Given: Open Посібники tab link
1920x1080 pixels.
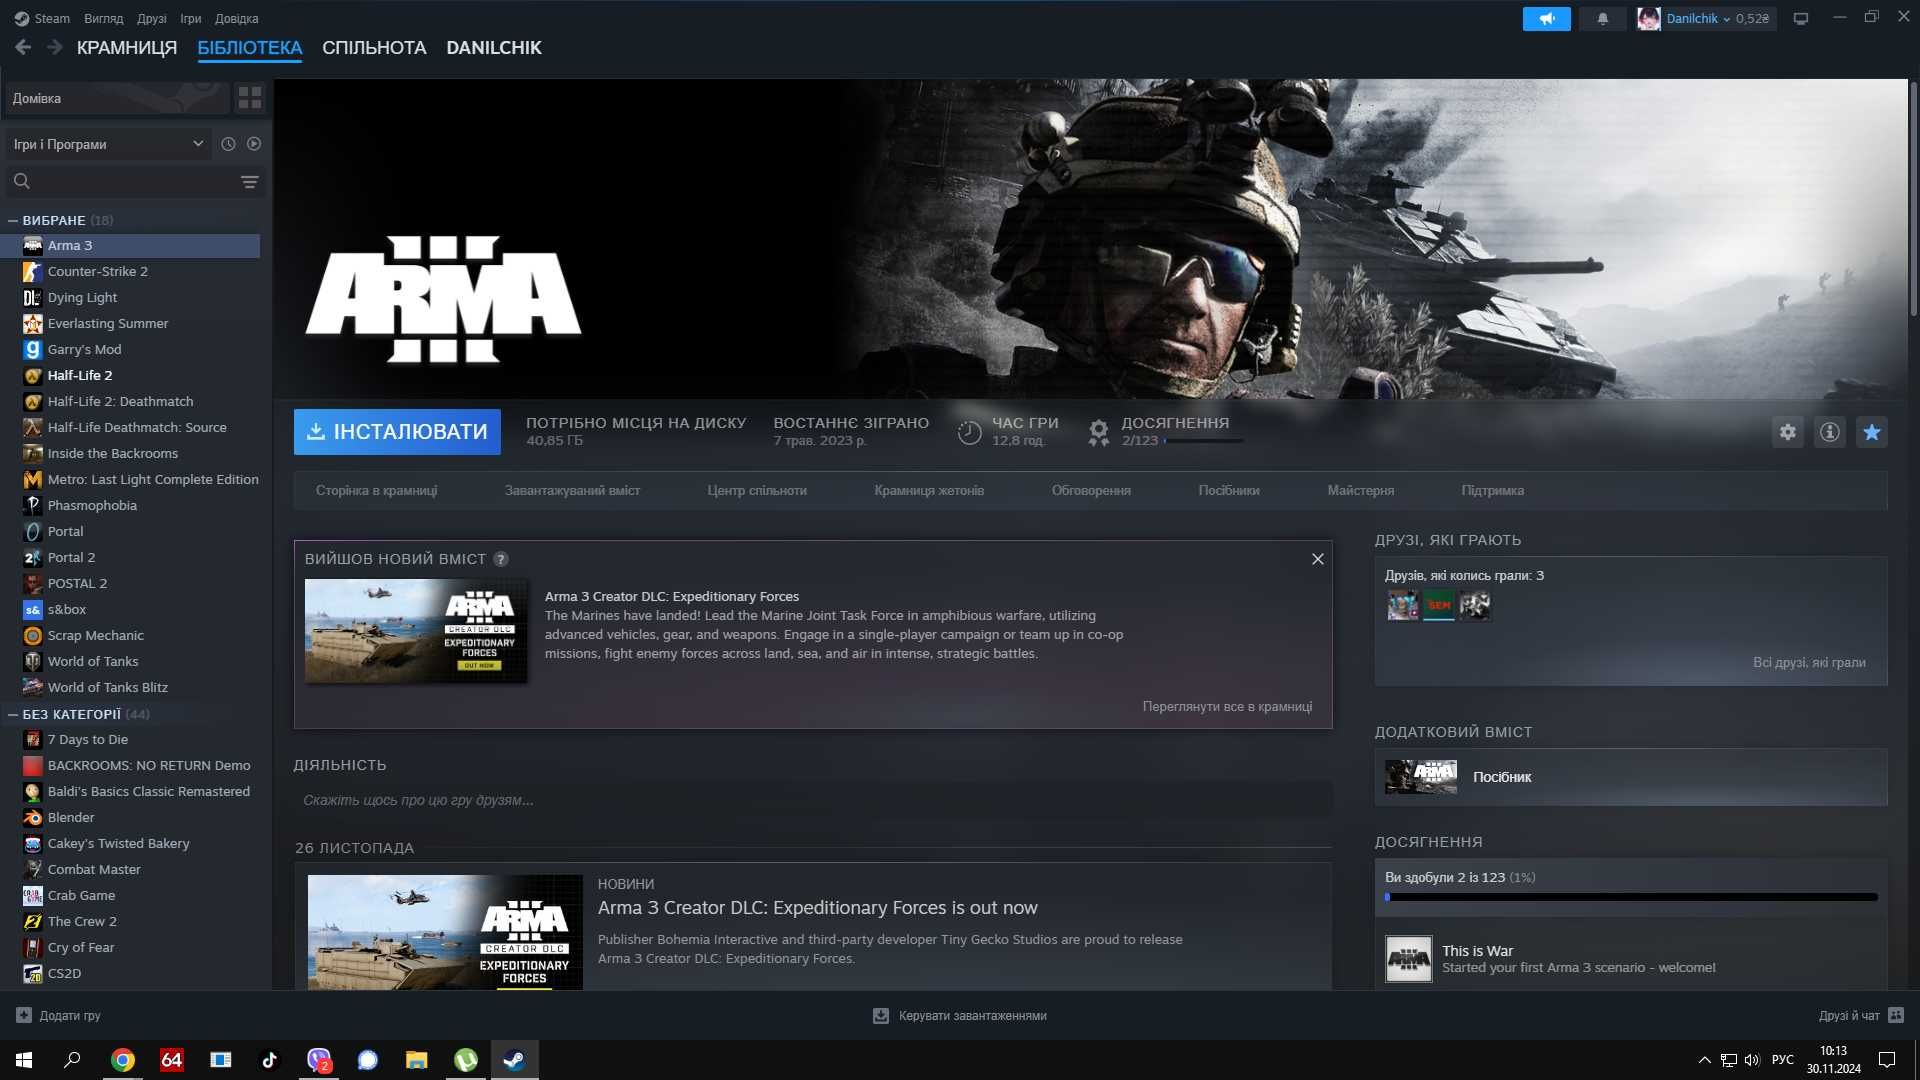Looking at the screenshot, I should 1228,490.
